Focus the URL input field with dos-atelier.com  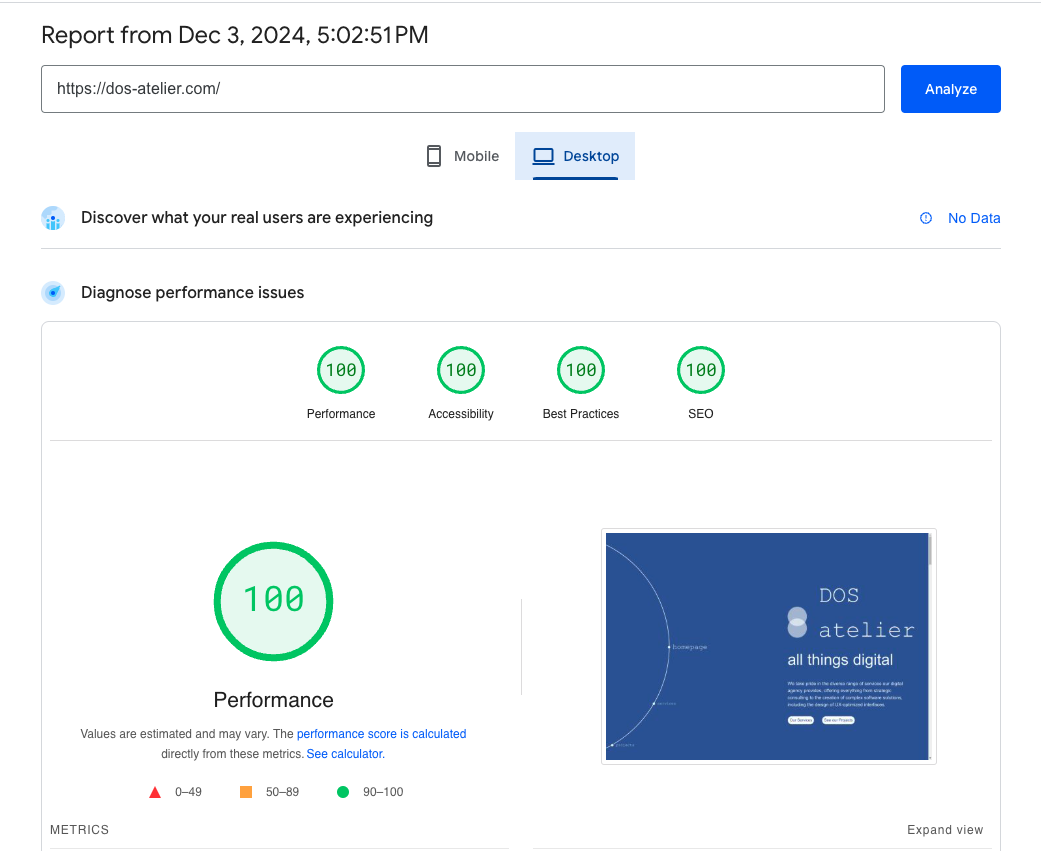click(x=463, y=89)
